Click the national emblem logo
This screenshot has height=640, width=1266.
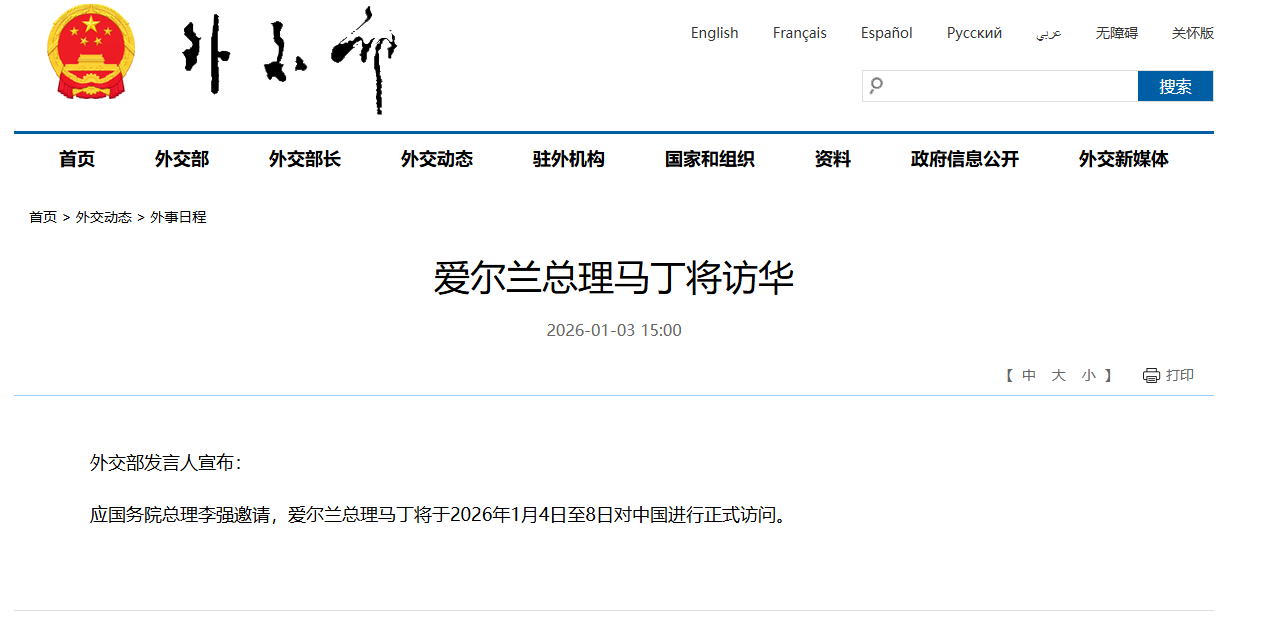91,52
